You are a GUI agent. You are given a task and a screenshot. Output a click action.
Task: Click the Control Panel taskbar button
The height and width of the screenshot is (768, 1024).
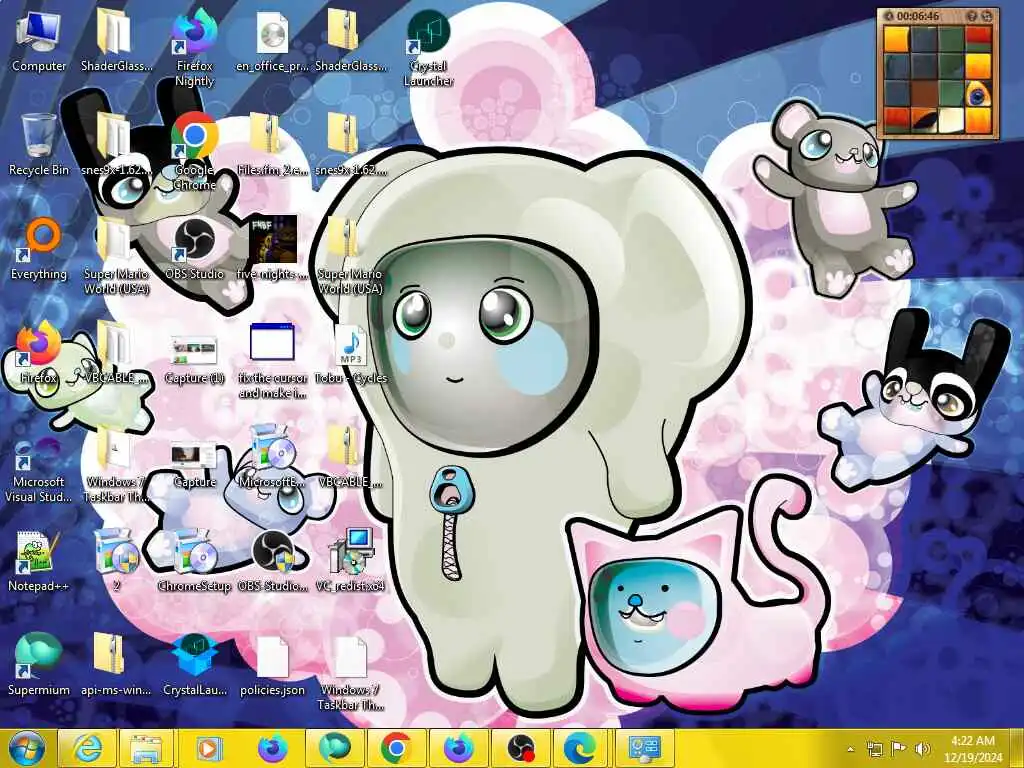coord(645,748)
